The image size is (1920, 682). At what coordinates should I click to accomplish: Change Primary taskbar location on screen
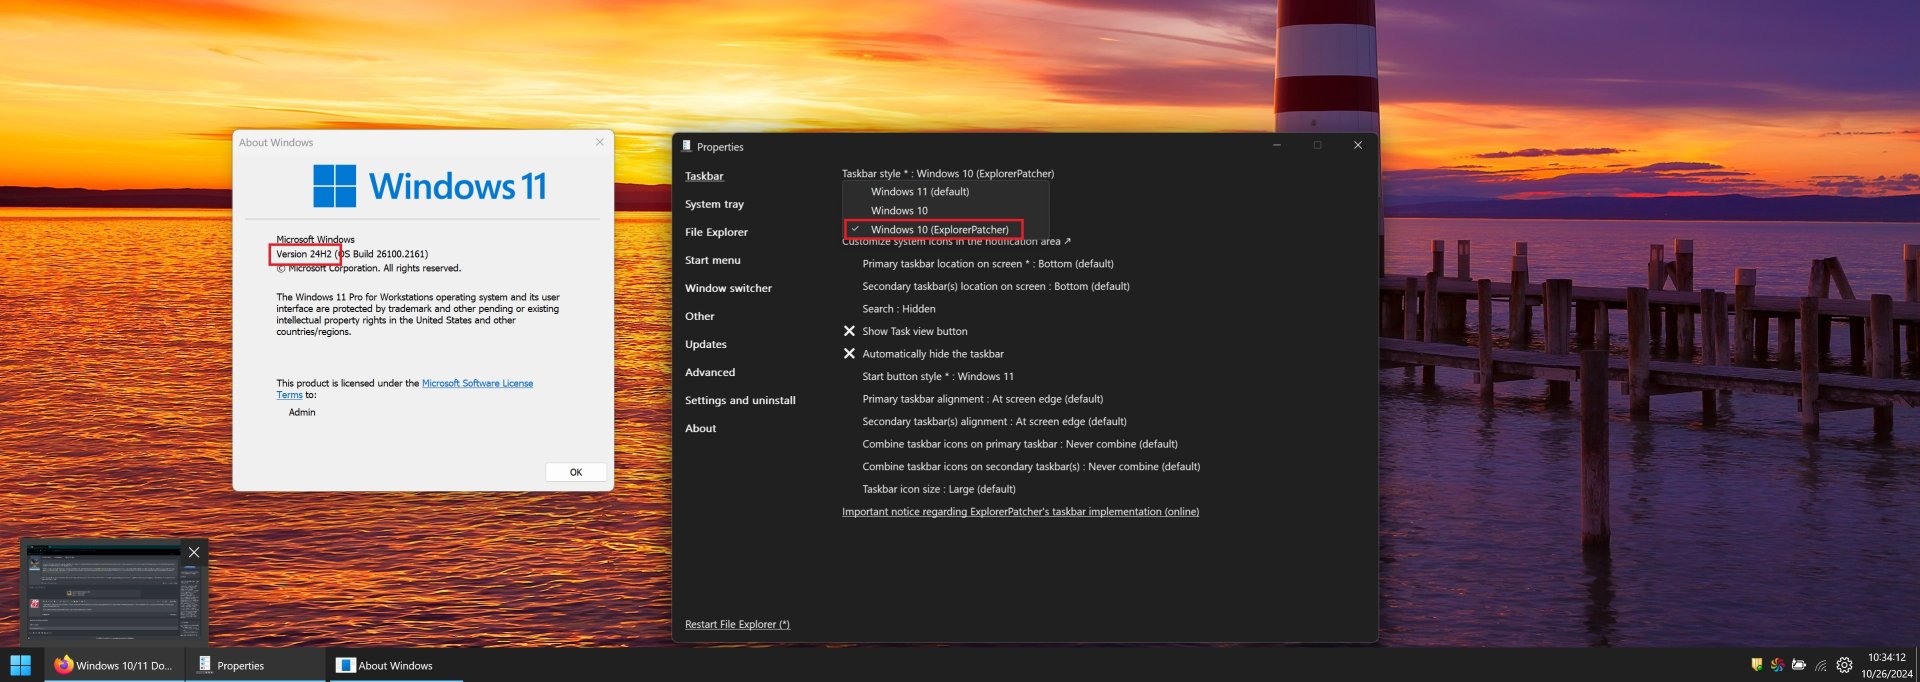coord(988,264)
